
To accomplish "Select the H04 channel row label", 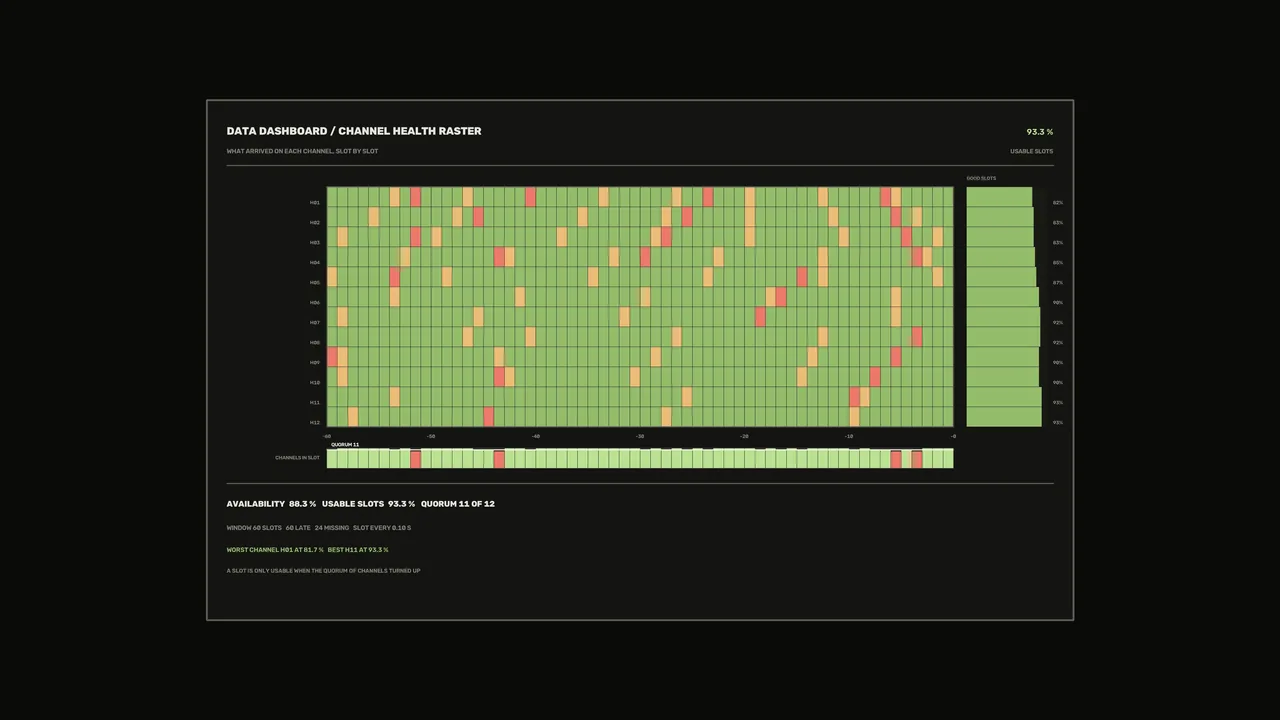I will (x=315, y=263).
